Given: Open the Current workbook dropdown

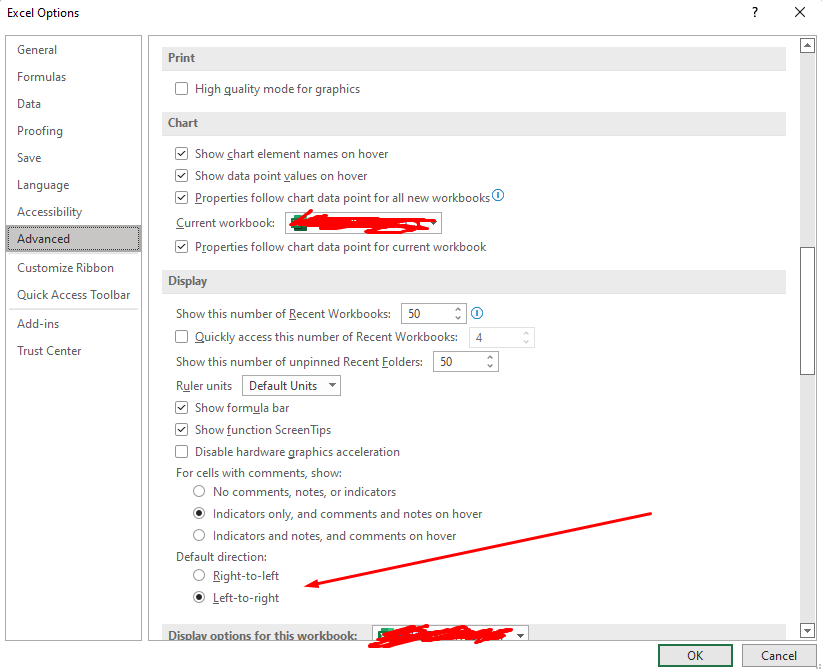Looking at the screenshot, I should click(x=363, y=223).
